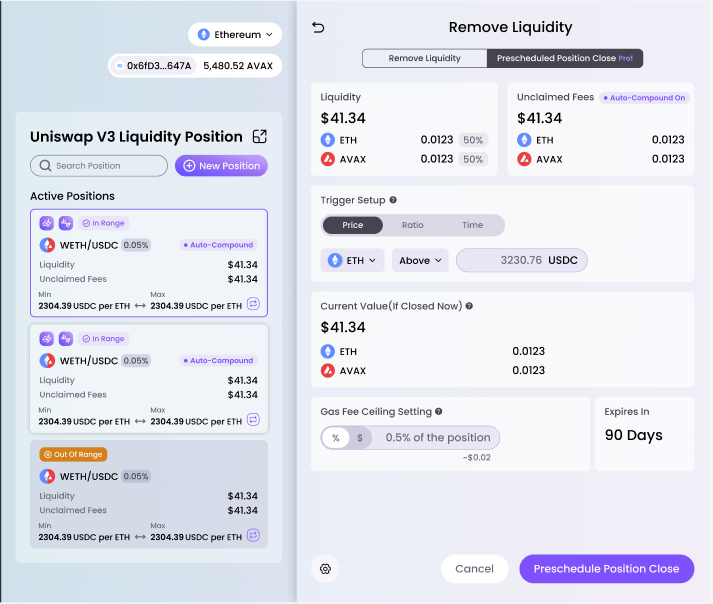Viewport: 713px width, 604px height.
Task: Select the Ratio trigger tab
Action: [412, 225]
